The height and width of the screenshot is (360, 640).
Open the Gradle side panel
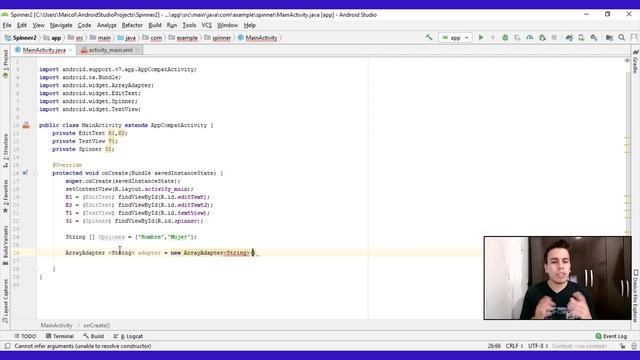pyautogui.click(x=635, y=61)
